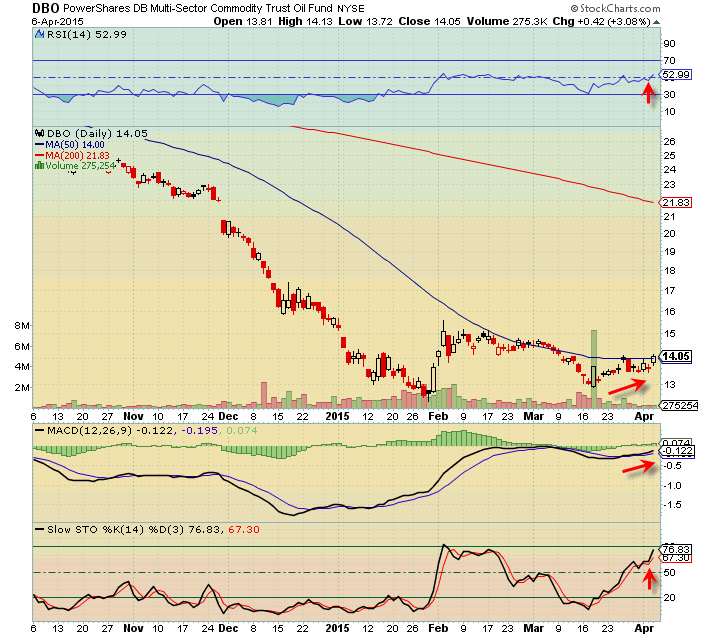Click the RSI line icon beside RSI(14)

40,35
